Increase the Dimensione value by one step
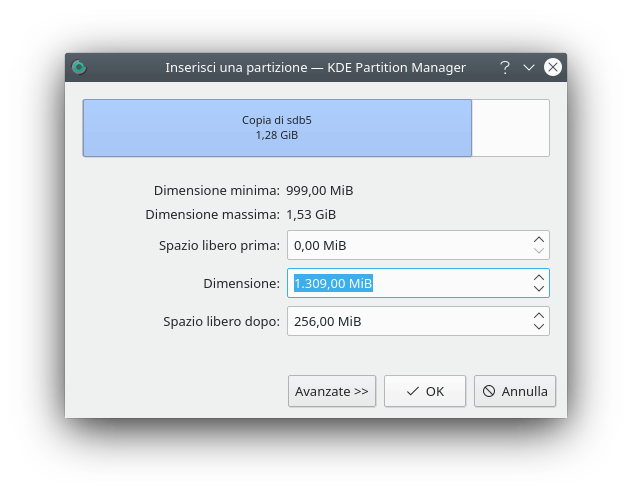 (539, 278)
